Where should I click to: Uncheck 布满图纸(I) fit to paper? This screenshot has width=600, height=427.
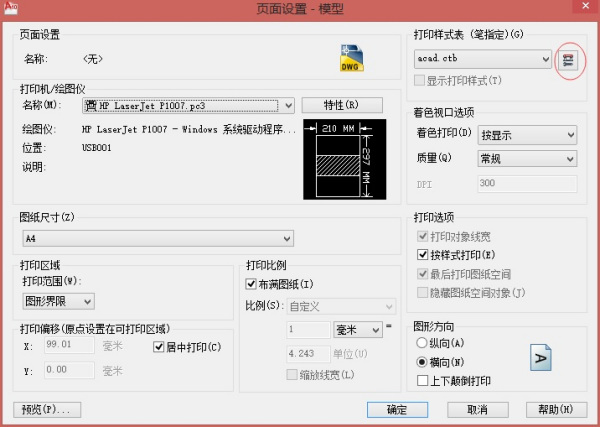(251, 284)
